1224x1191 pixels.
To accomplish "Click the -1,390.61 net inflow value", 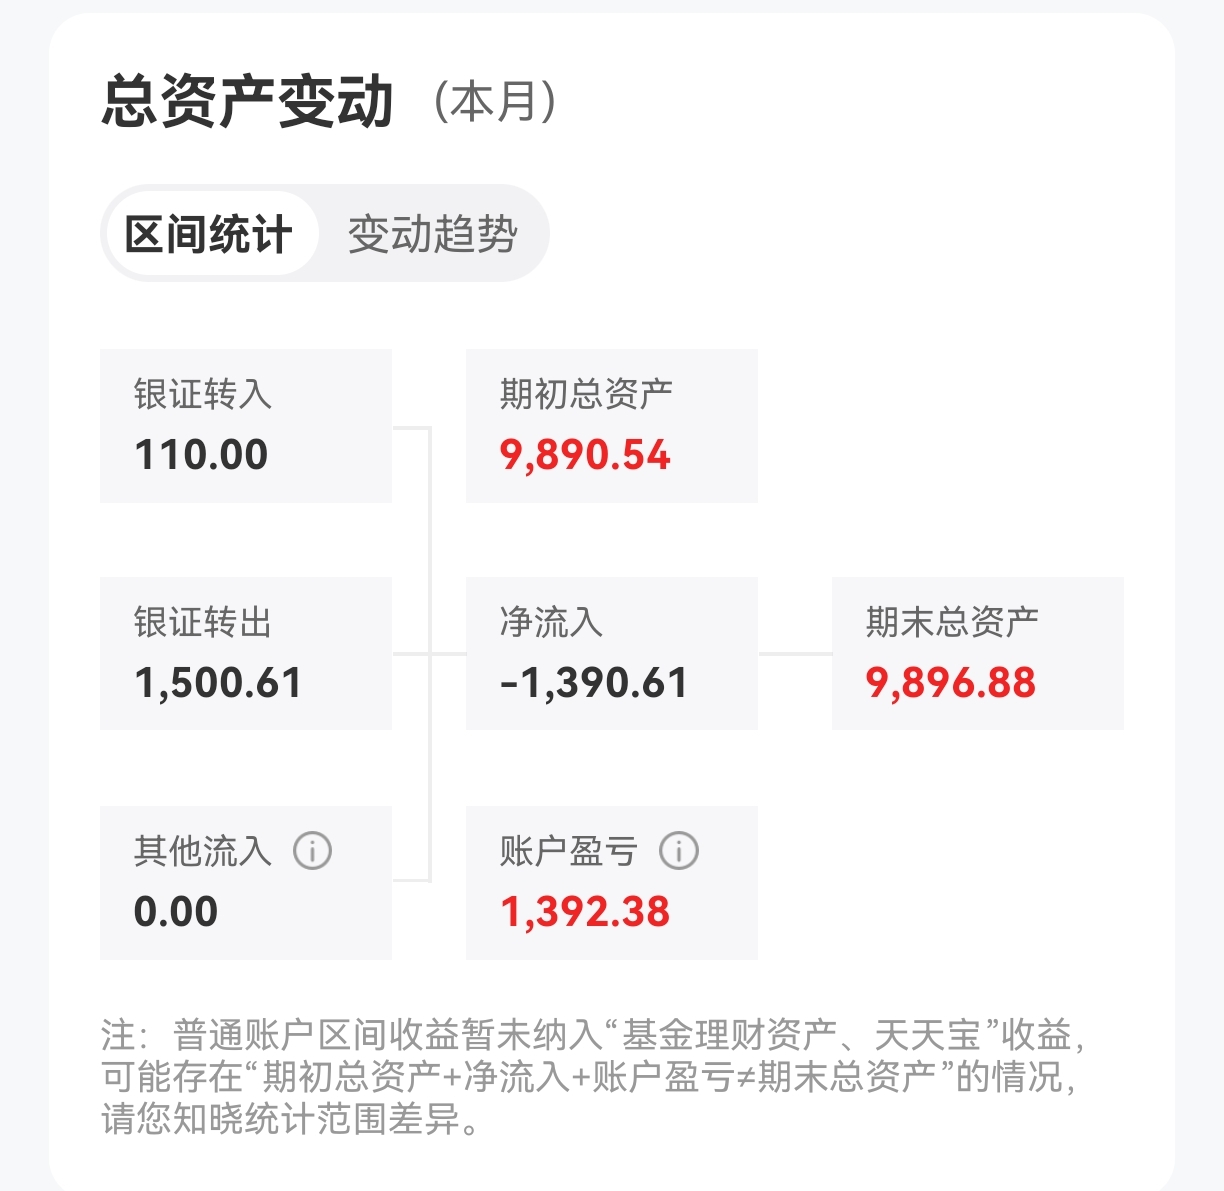I will tap(594, 683).
